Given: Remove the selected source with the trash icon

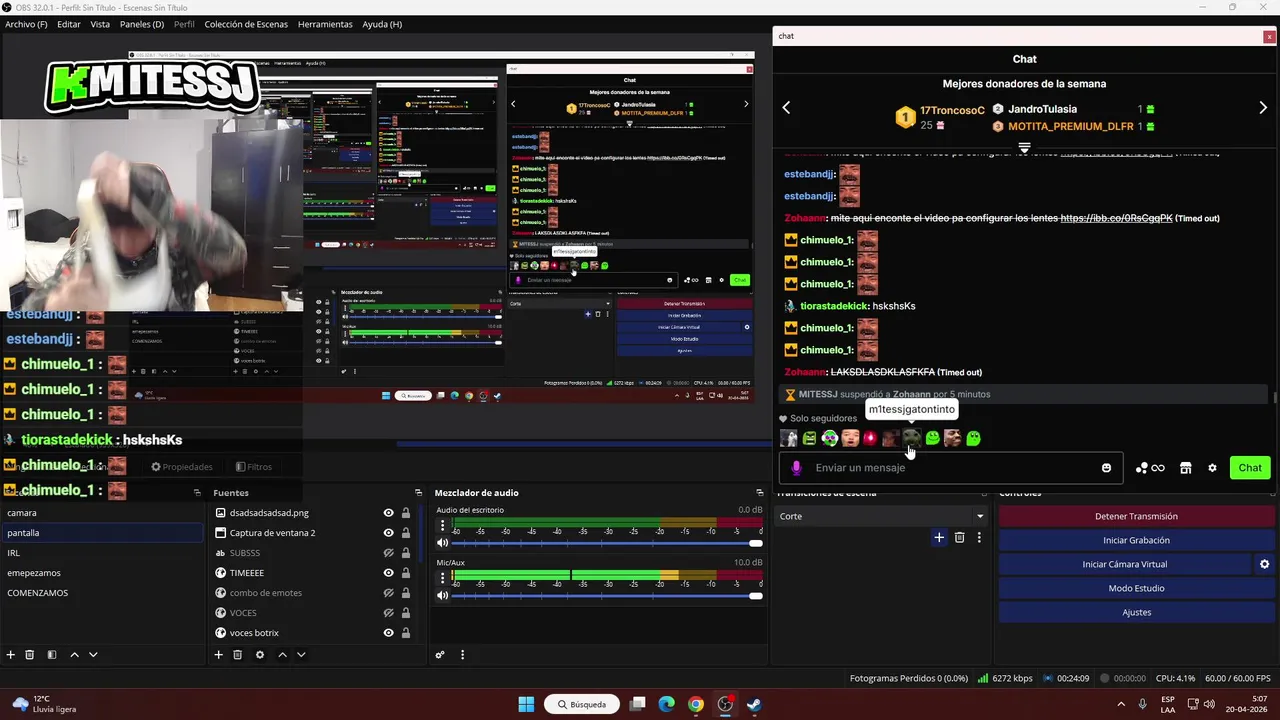Looking at the screenshot, I should 237,655.
